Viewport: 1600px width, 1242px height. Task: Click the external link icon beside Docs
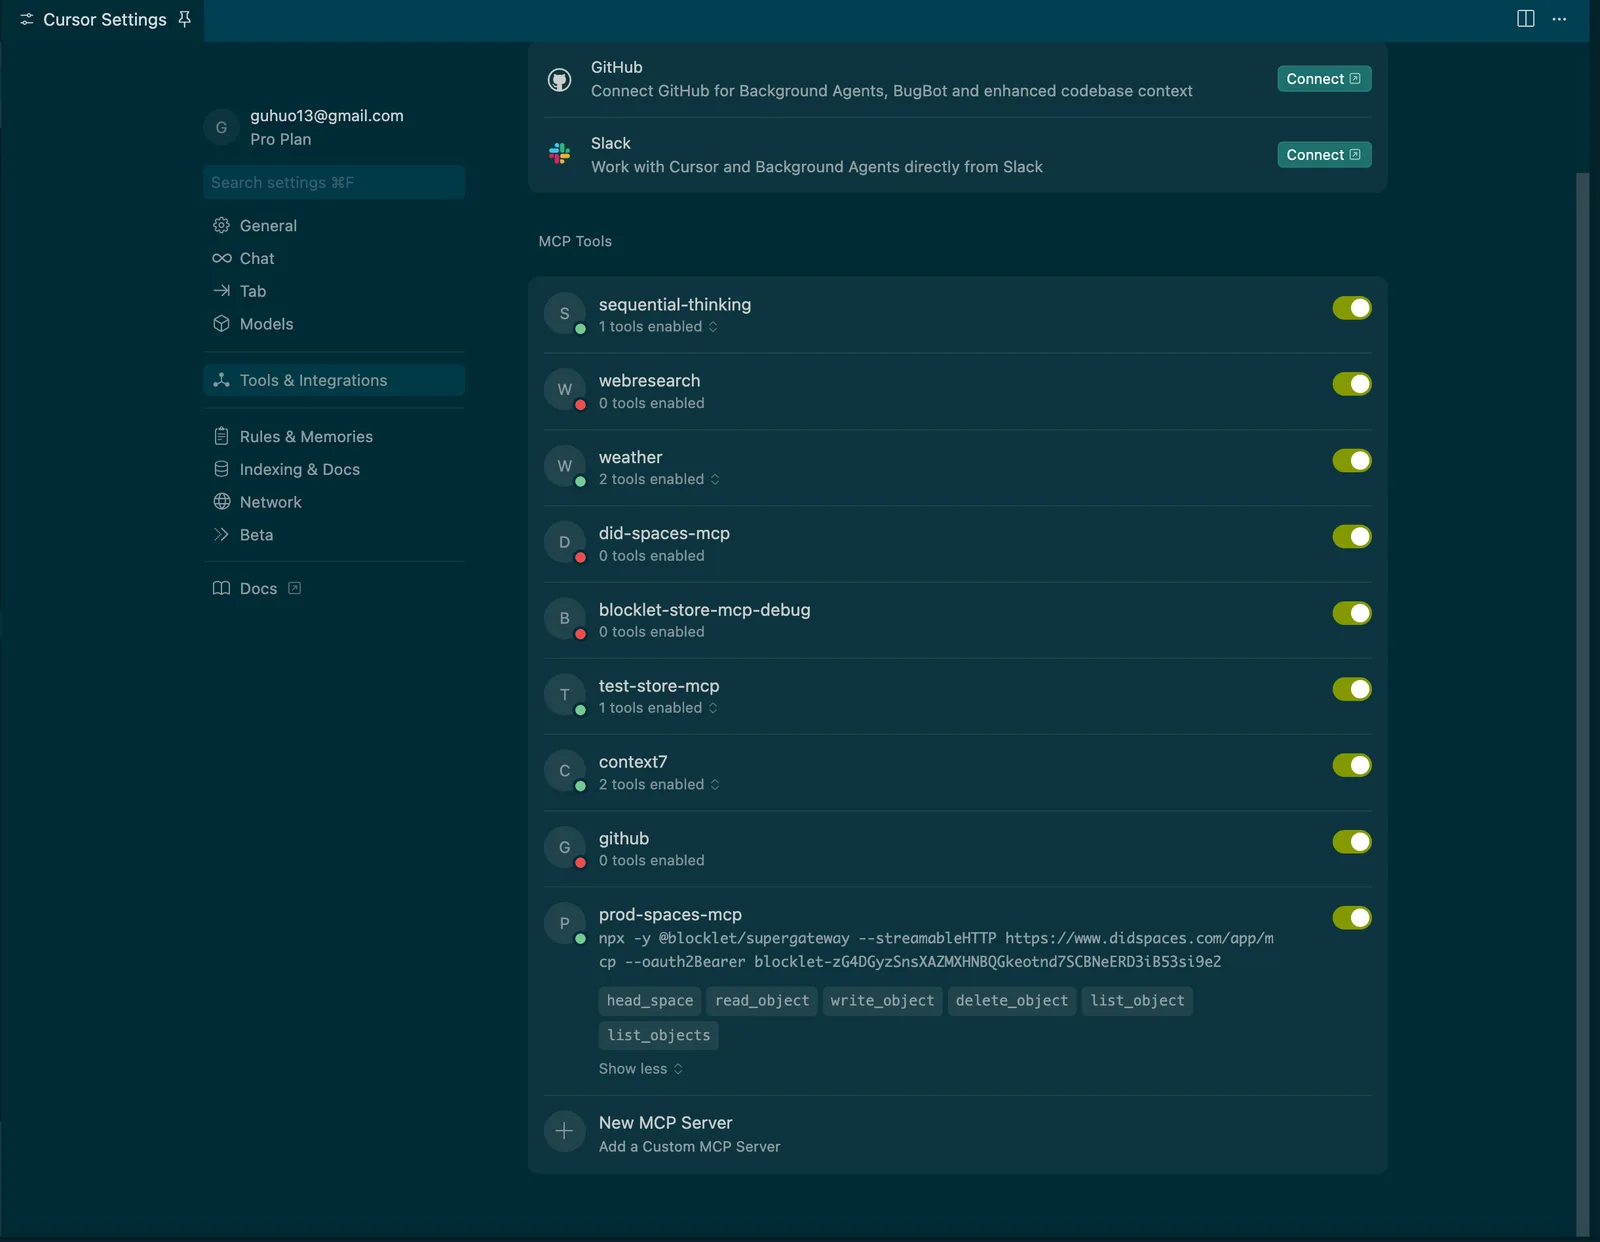point(294,588)
